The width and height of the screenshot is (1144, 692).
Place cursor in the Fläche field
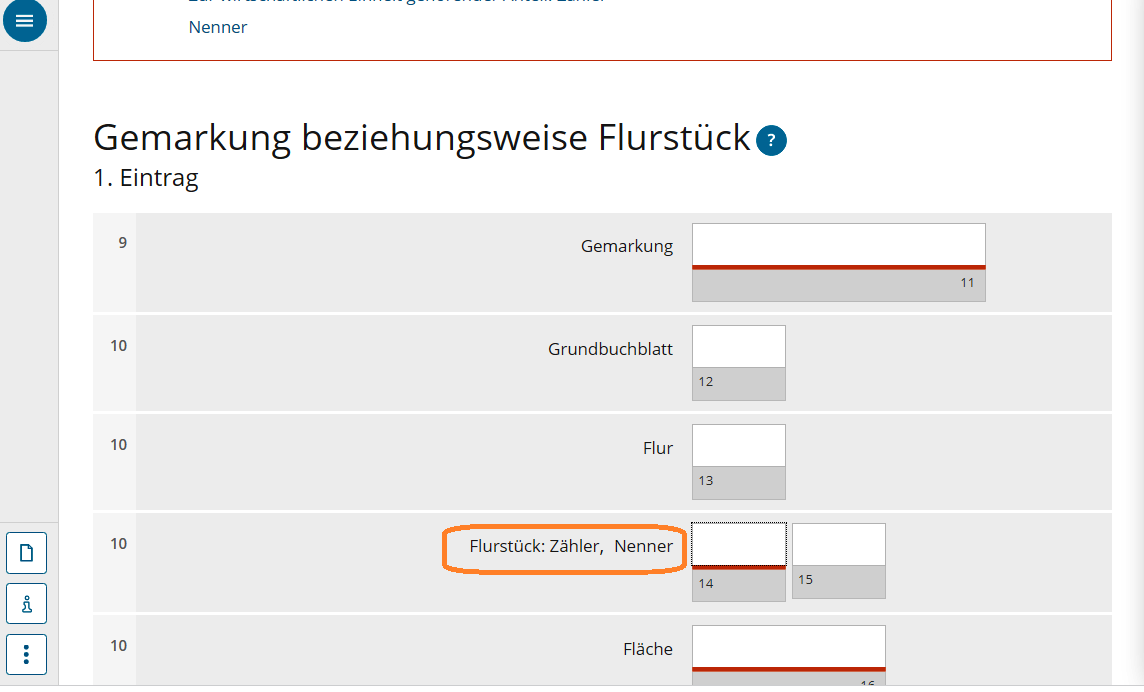(787, 647)
